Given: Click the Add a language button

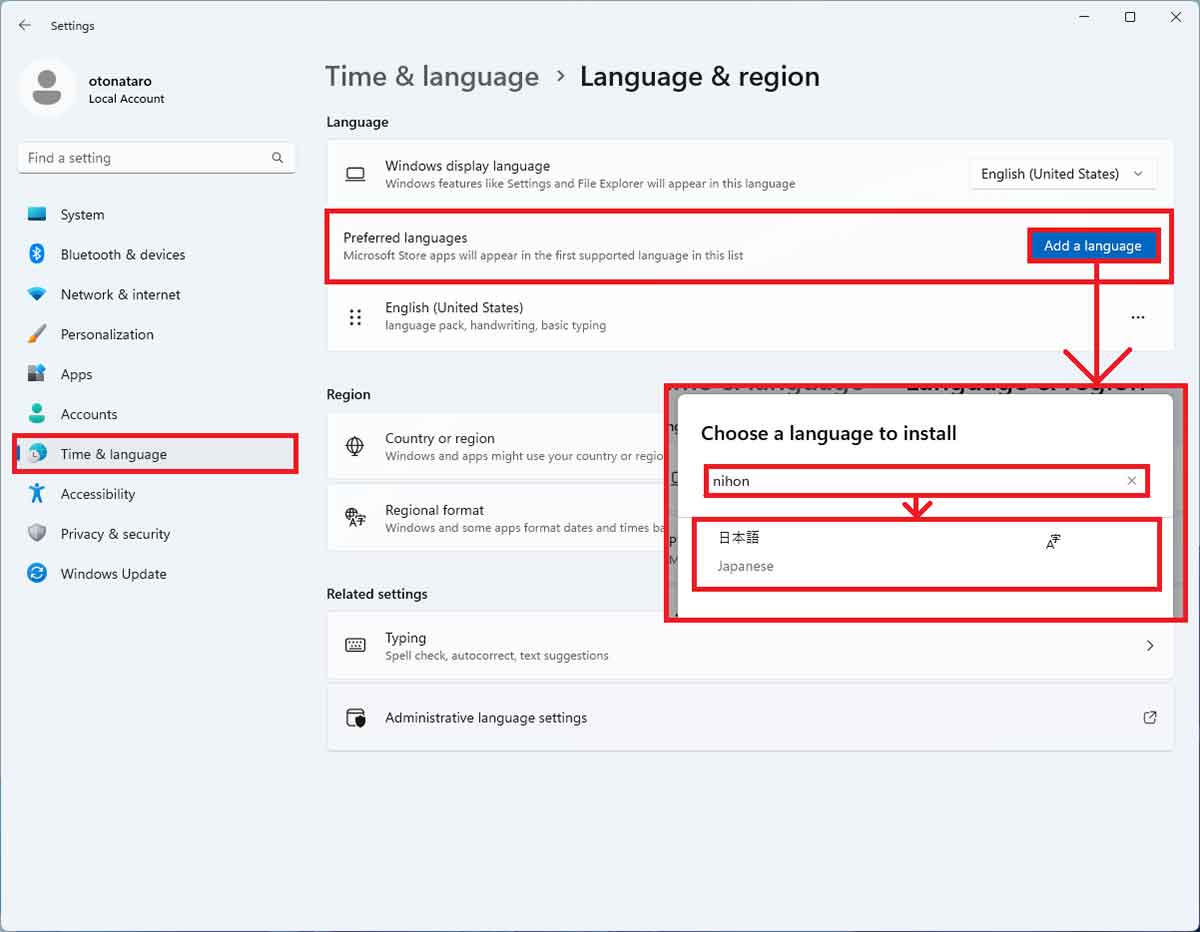Looking at the screenshot, I should 1093,246.
